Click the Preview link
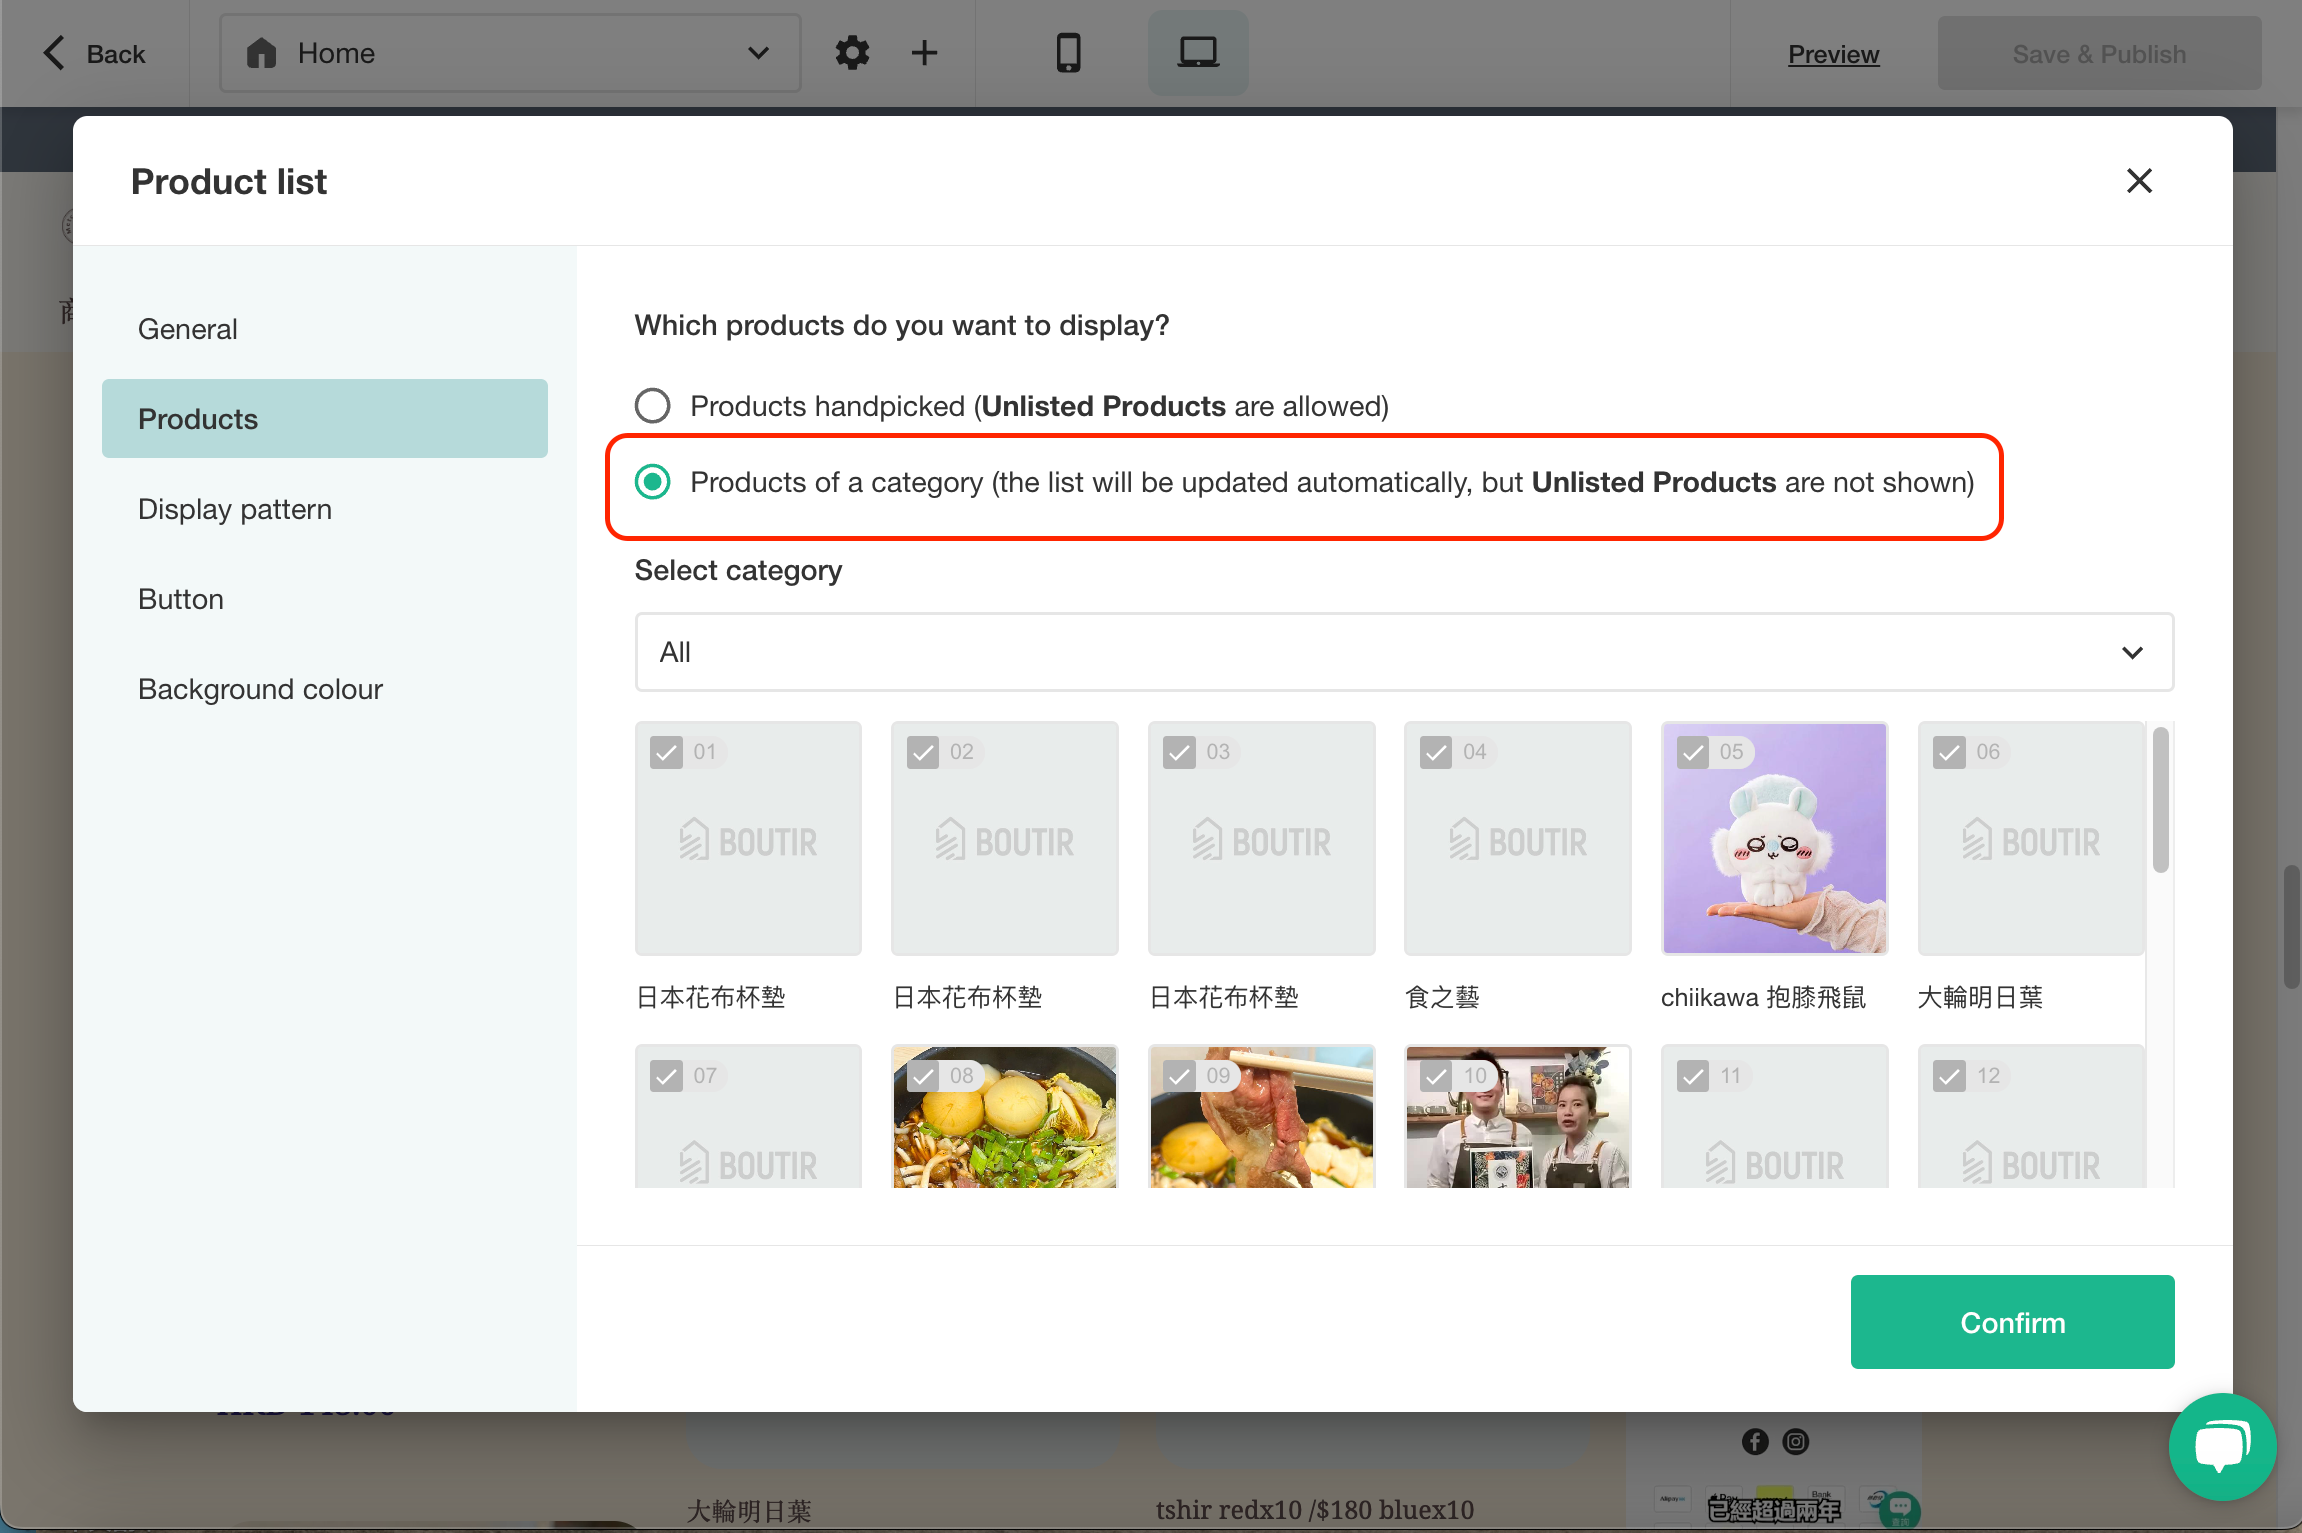2302x1533 pixels. pyautogui.click(x=1833, y=54)
